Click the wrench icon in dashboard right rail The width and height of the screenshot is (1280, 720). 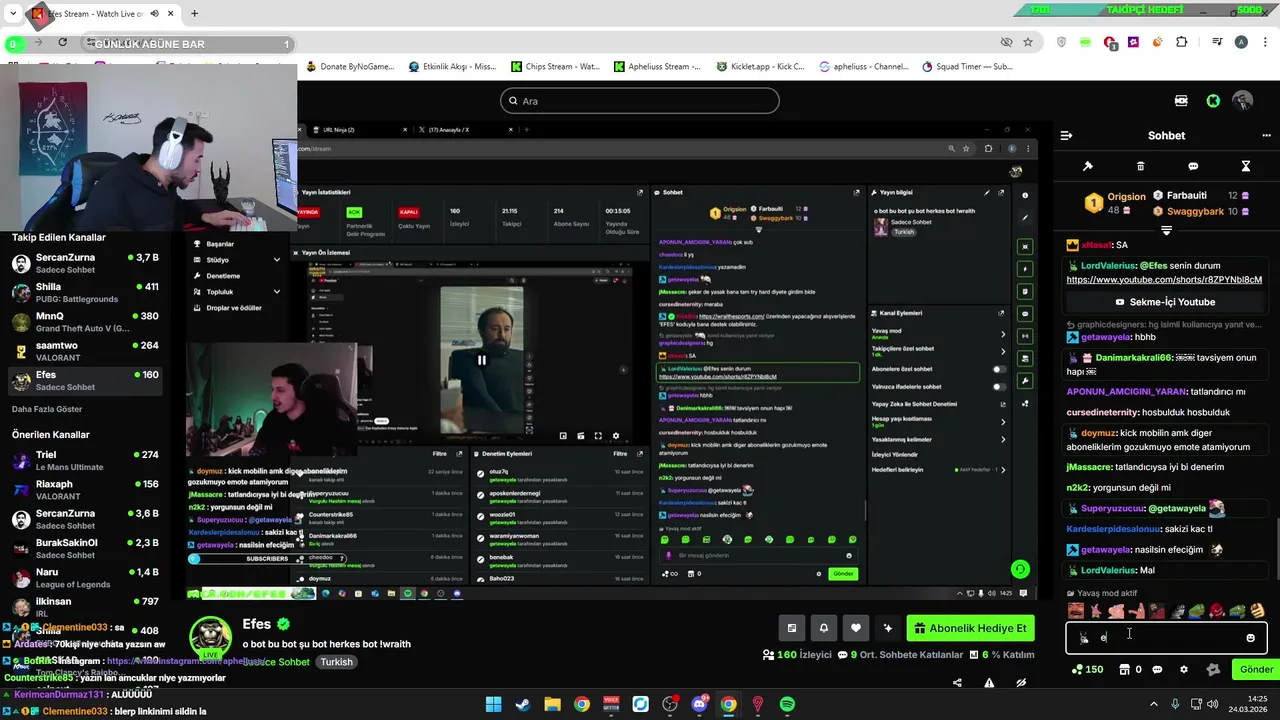[1025, 381]
